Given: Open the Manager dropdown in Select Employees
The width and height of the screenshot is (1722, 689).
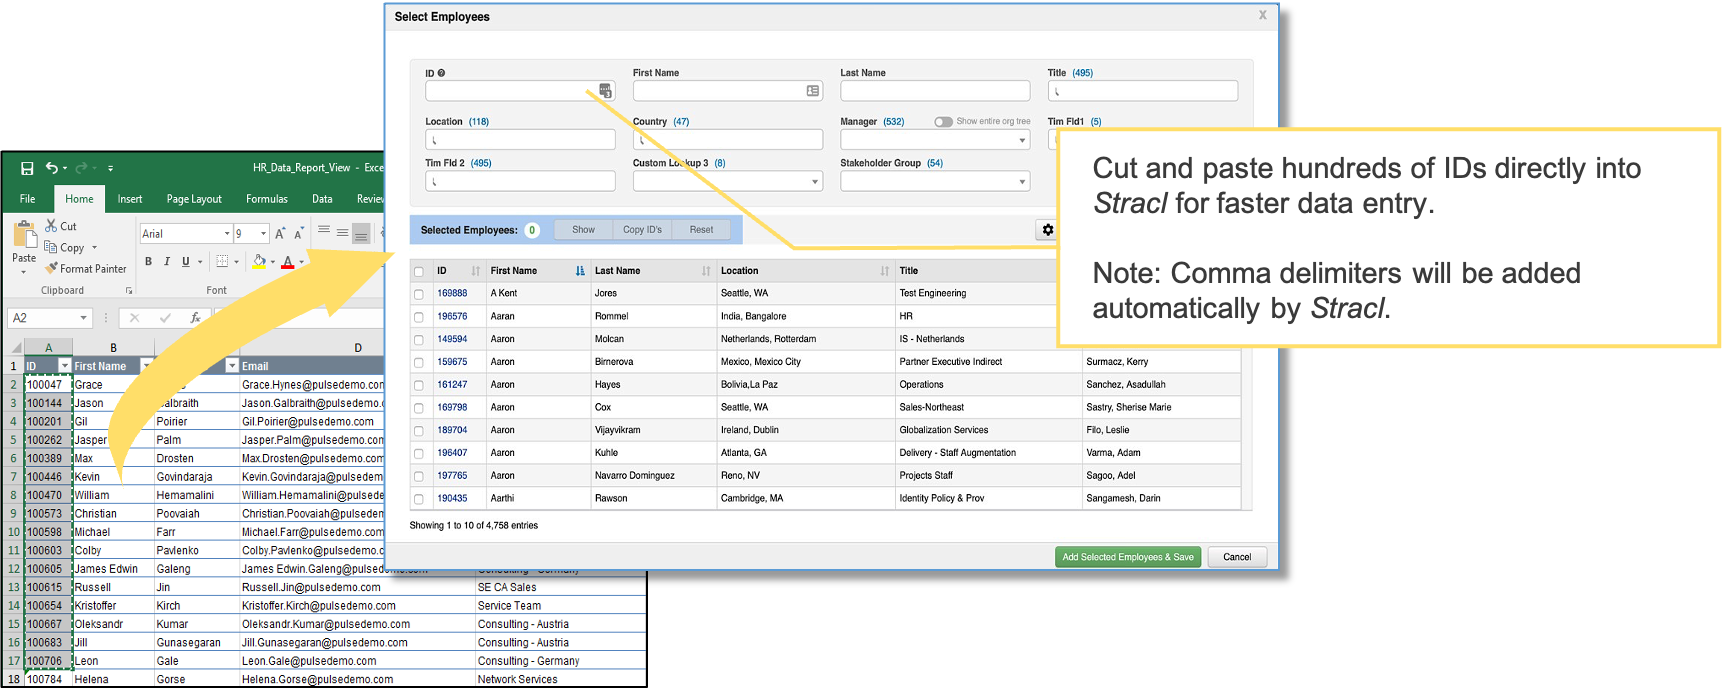Looking at the screenshot, I should pos(935,140).
